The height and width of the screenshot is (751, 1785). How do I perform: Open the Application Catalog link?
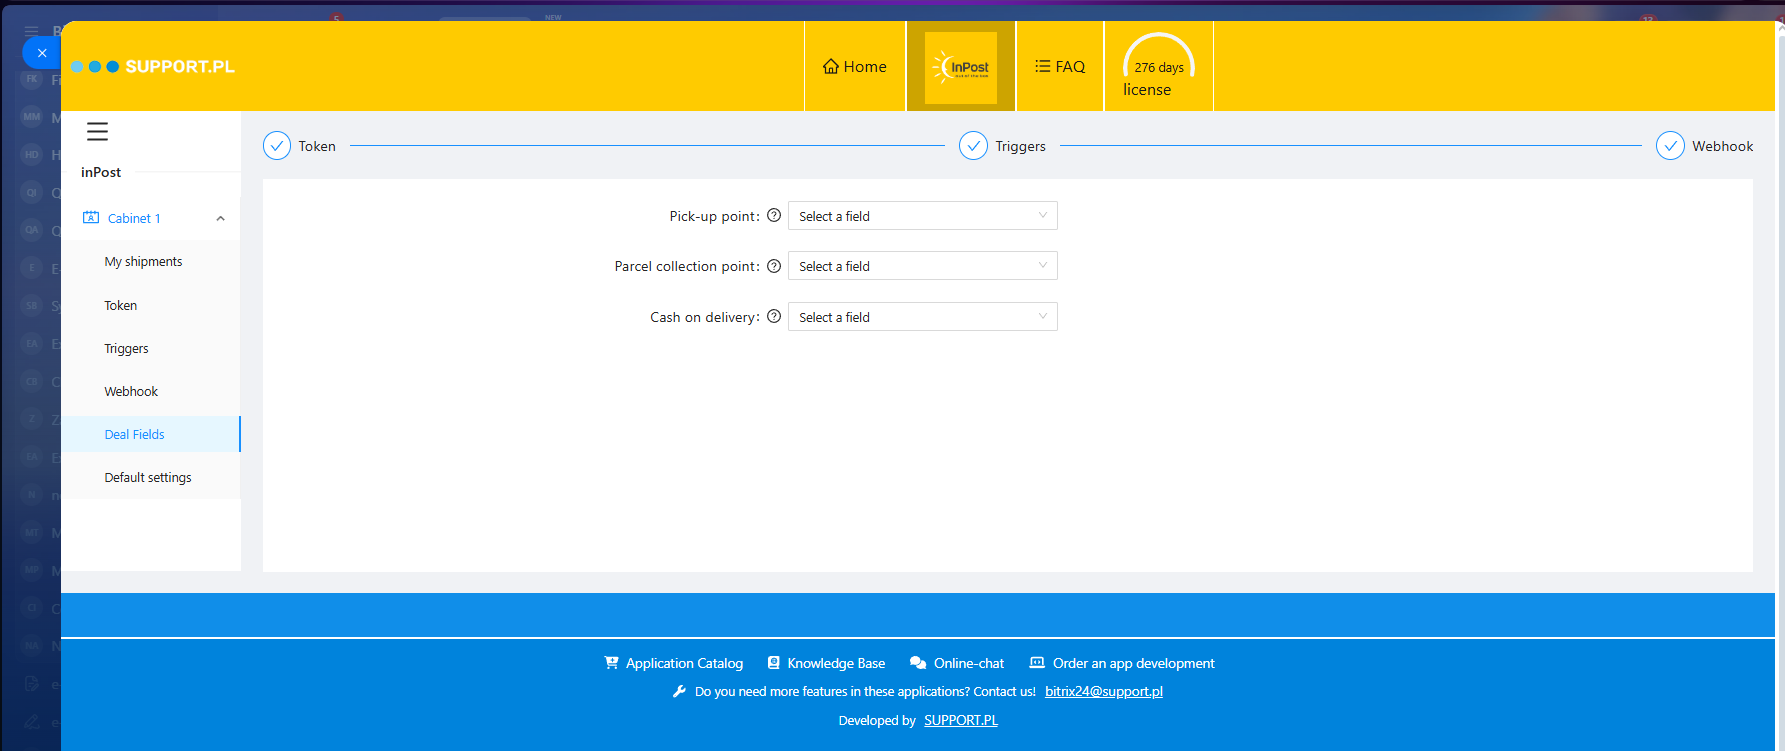pyautogui.click(x=684, y=664)
